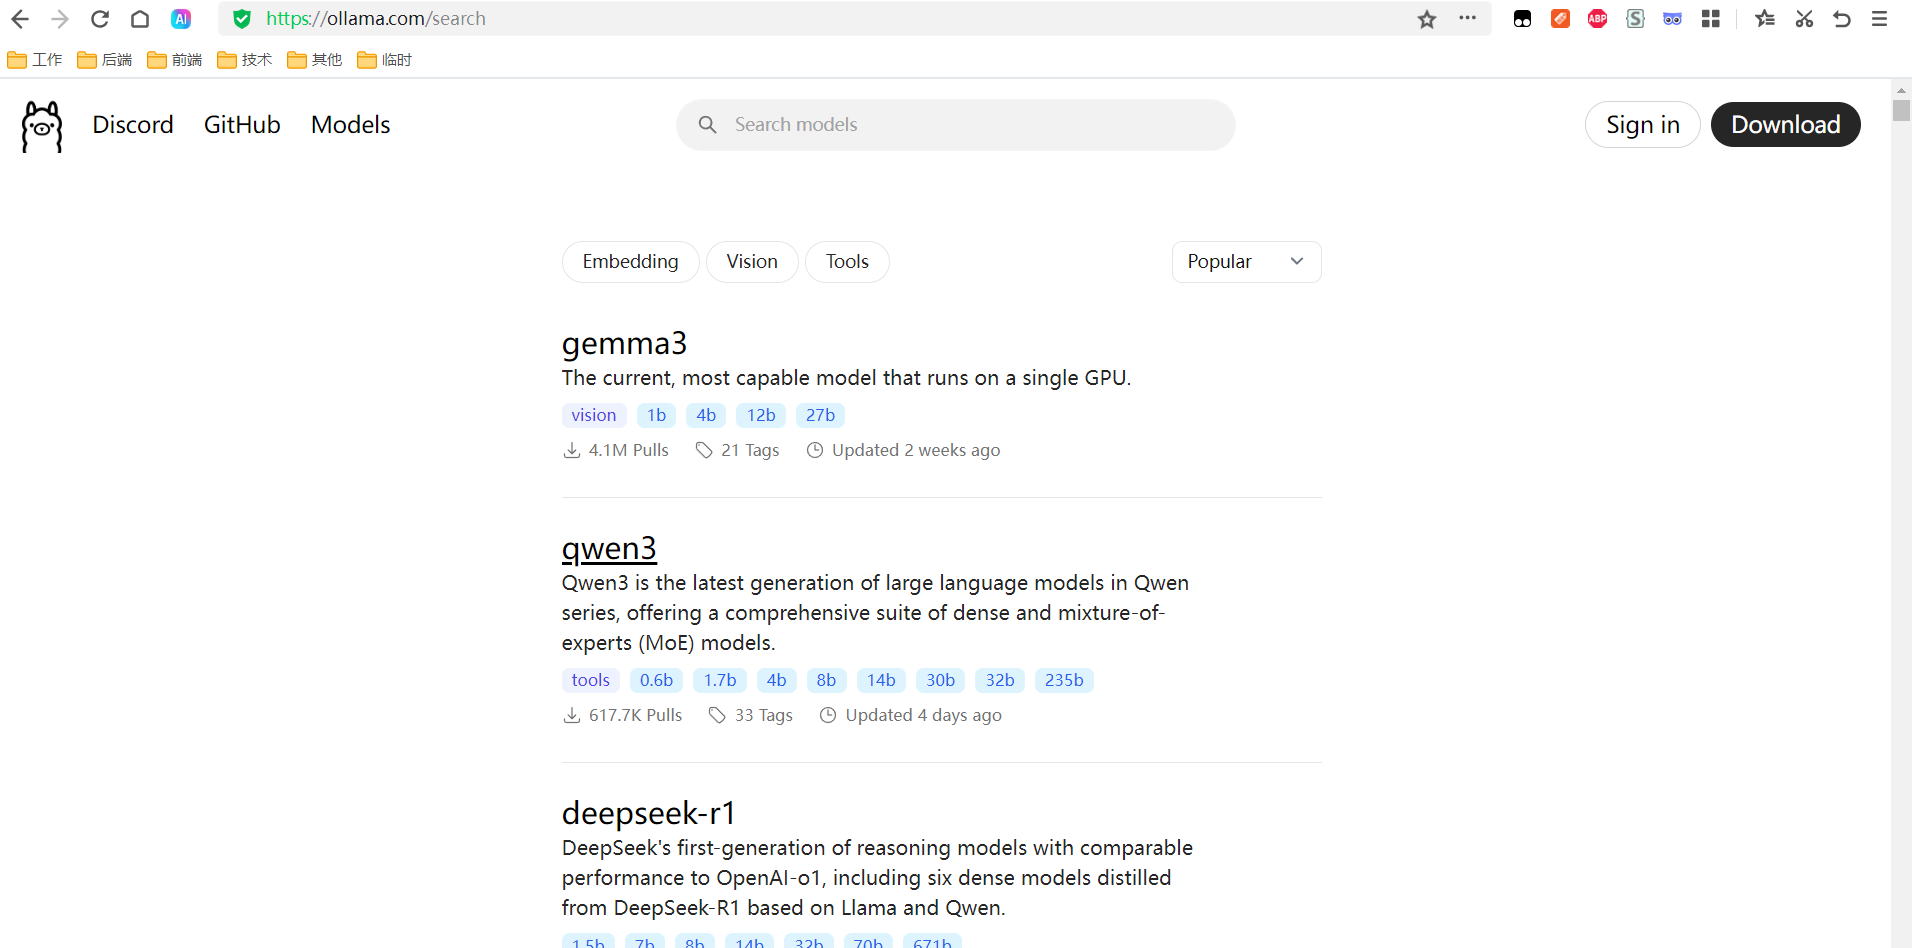The height and width of the screenshot is (948, 1912).
Task: Click the qwen3 235b size tag
Action: pyautogui.click(x=1064, y=680)
